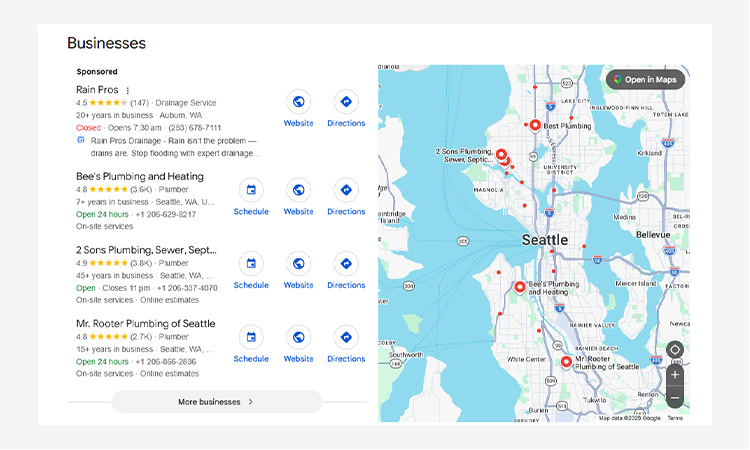
Task: Open Bee's Plumbing and Heating listing title
Action: click(x=140, y=176)
